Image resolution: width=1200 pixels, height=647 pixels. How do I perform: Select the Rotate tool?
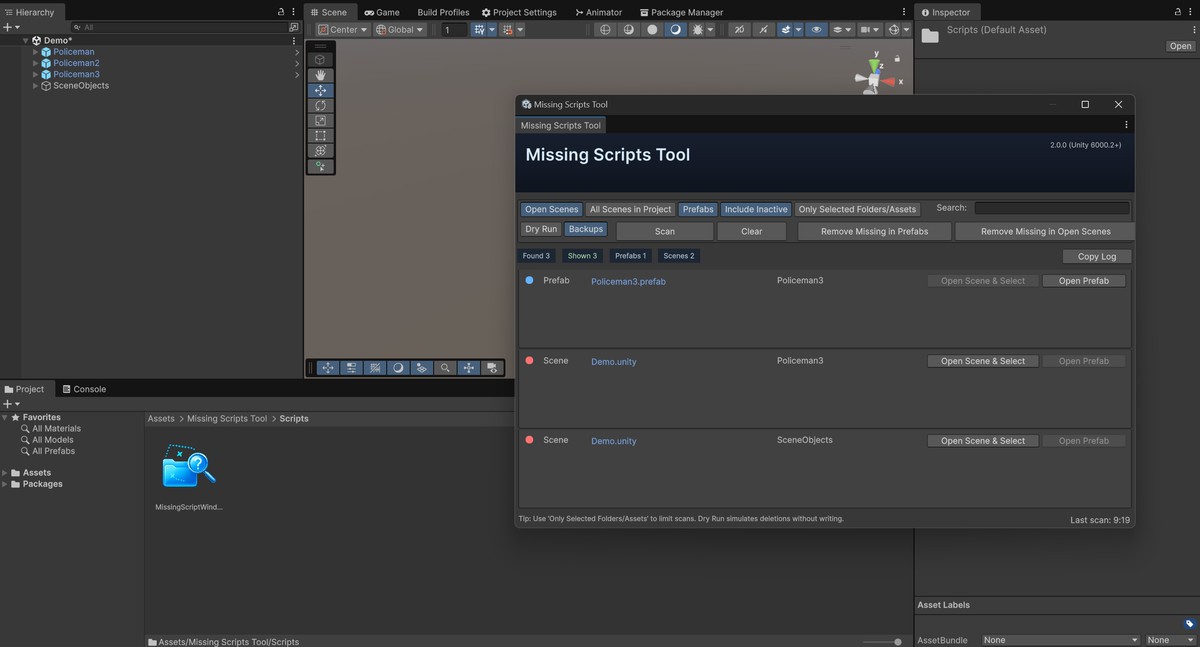point(320,105)
